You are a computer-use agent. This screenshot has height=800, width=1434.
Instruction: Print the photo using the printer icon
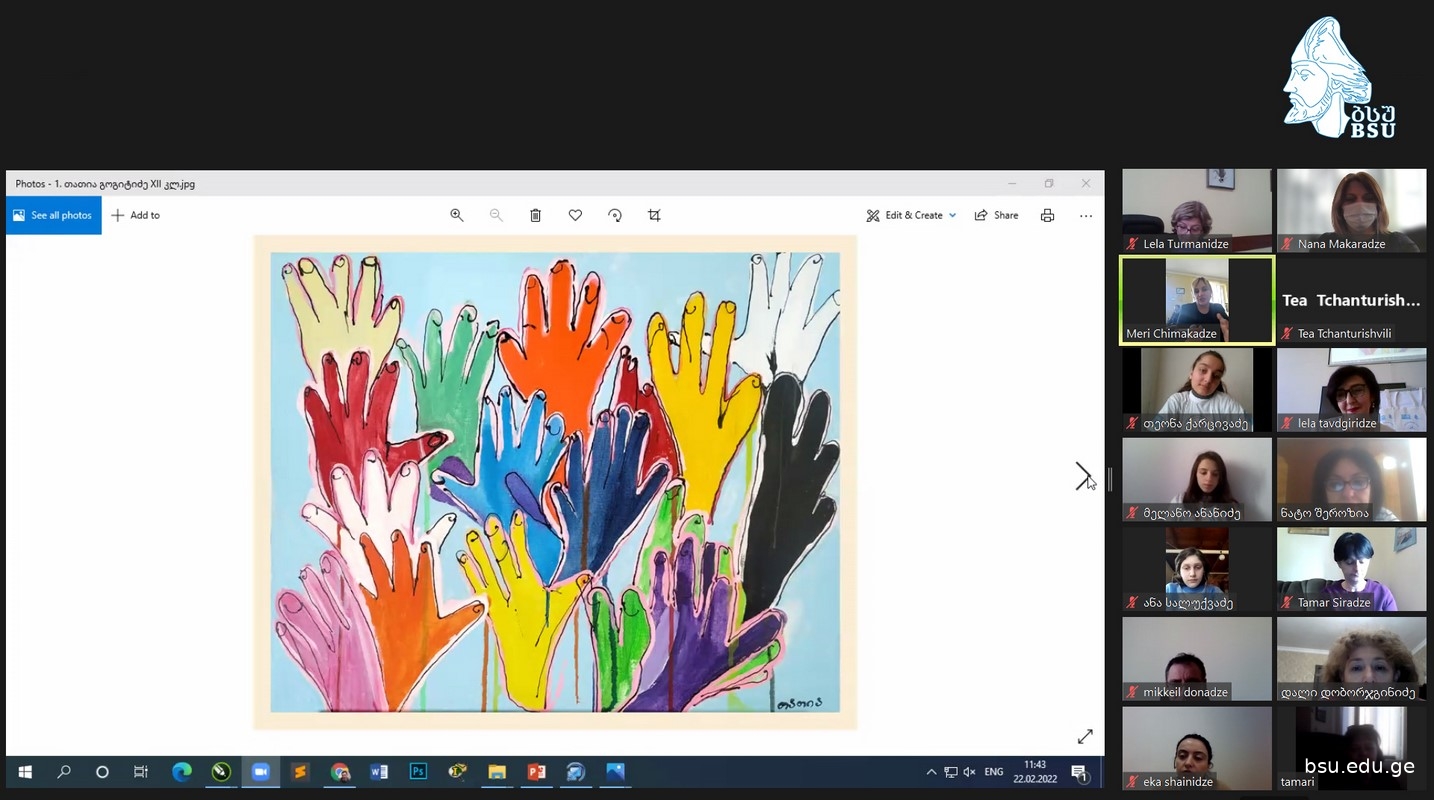pyautogui.click(x=1047, y=215)
